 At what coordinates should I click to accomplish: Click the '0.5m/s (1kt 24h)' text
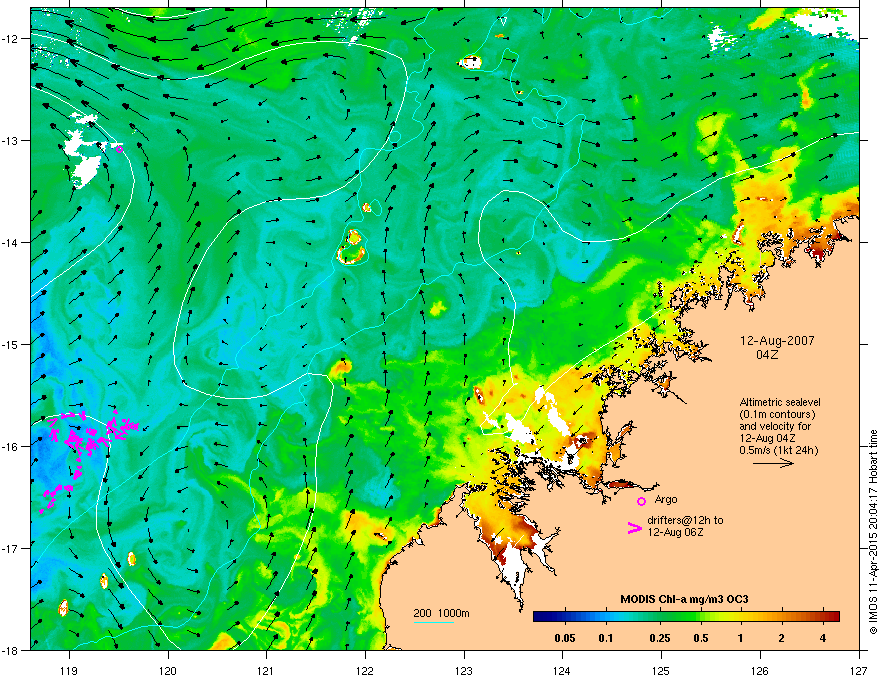[778, 450]
